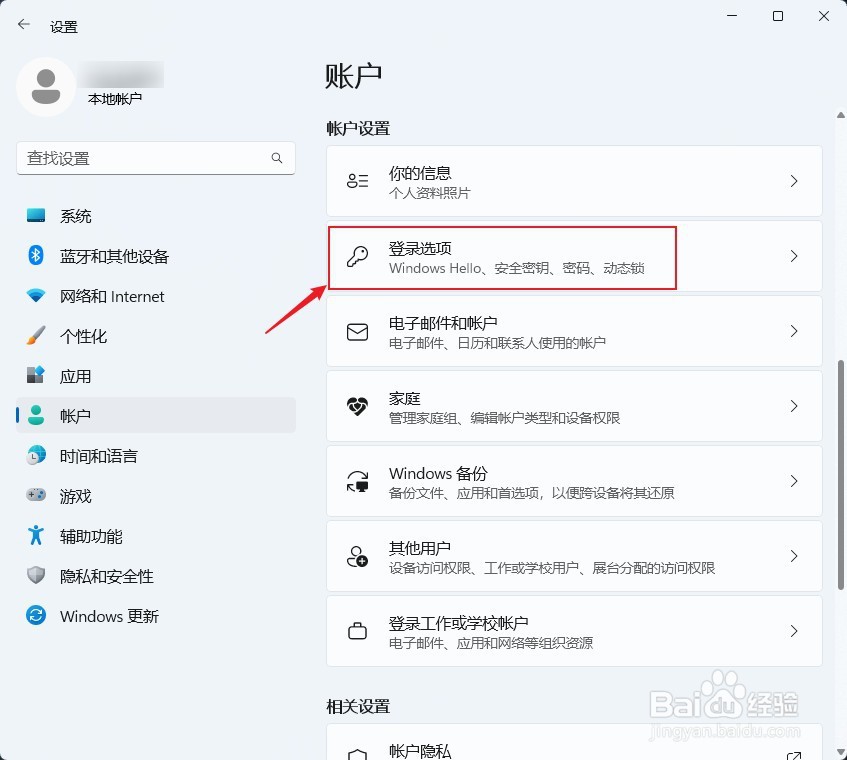Click the chevron on 电子邮件和帐户 row

click(794, 331)
